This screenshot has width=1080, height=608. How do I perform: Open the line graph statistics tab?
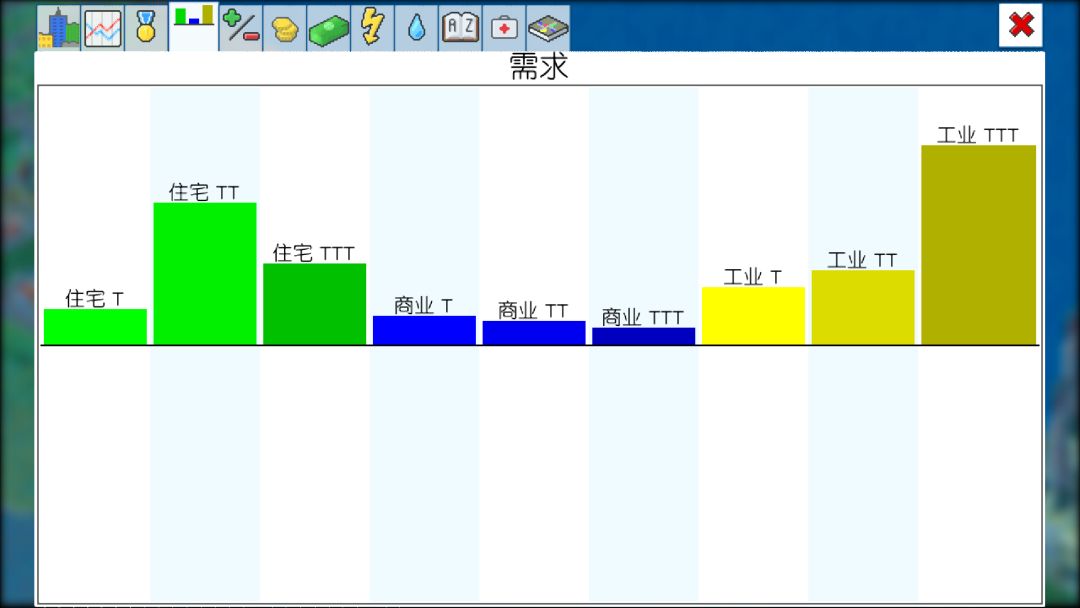103,28
